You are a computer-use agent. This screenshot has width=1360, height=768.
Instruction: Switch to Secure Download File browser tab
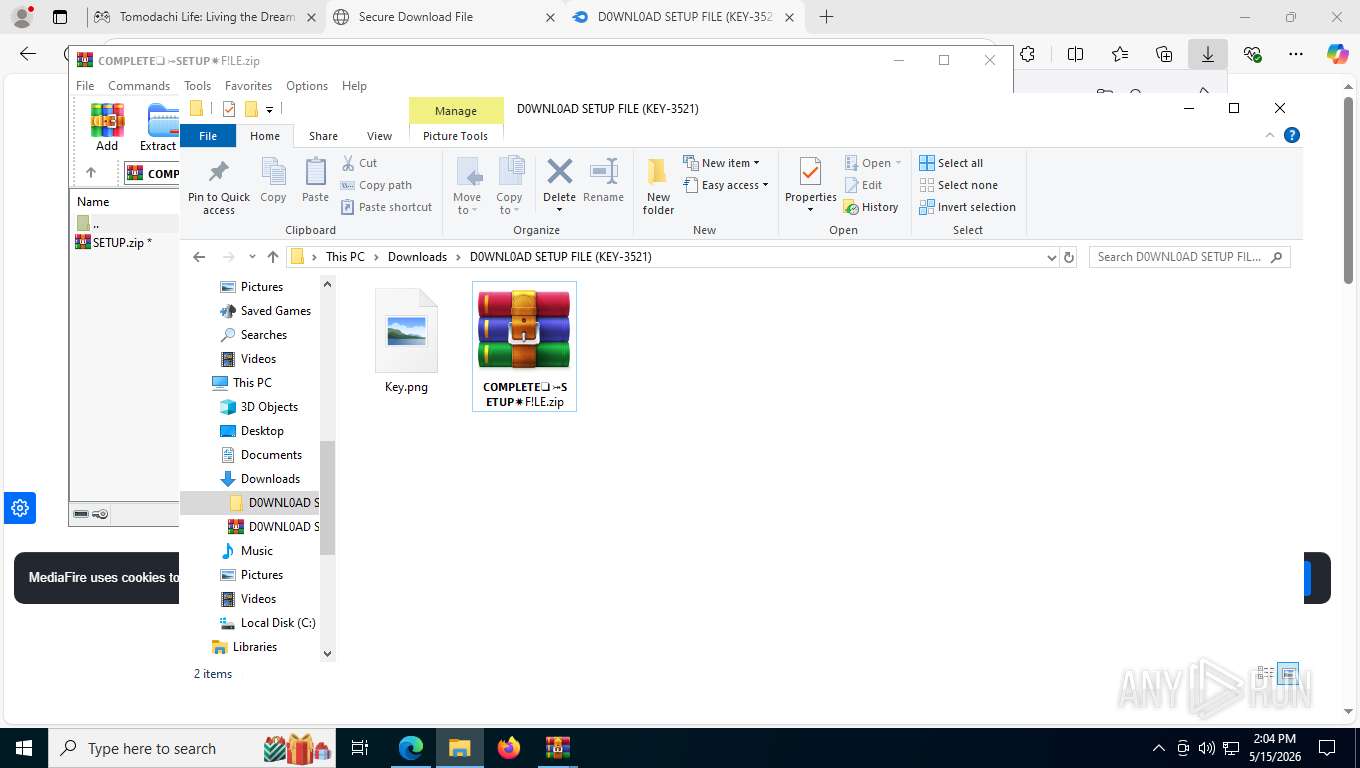[x=444, y=17]
